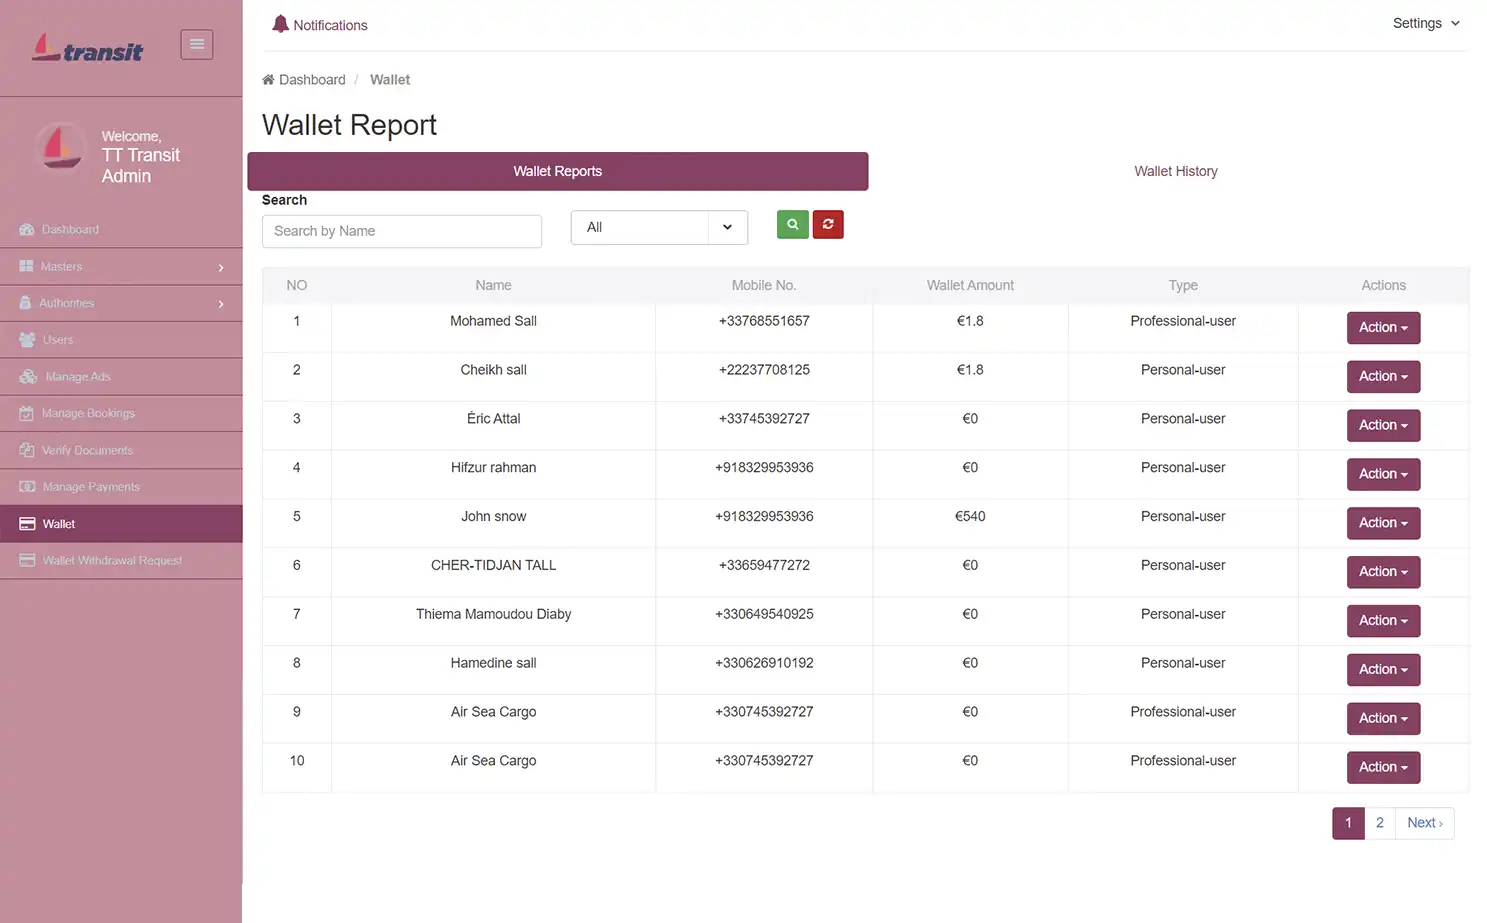Click the Search by Name input field
Screen dimensions: 1487x923
point(401,231)
